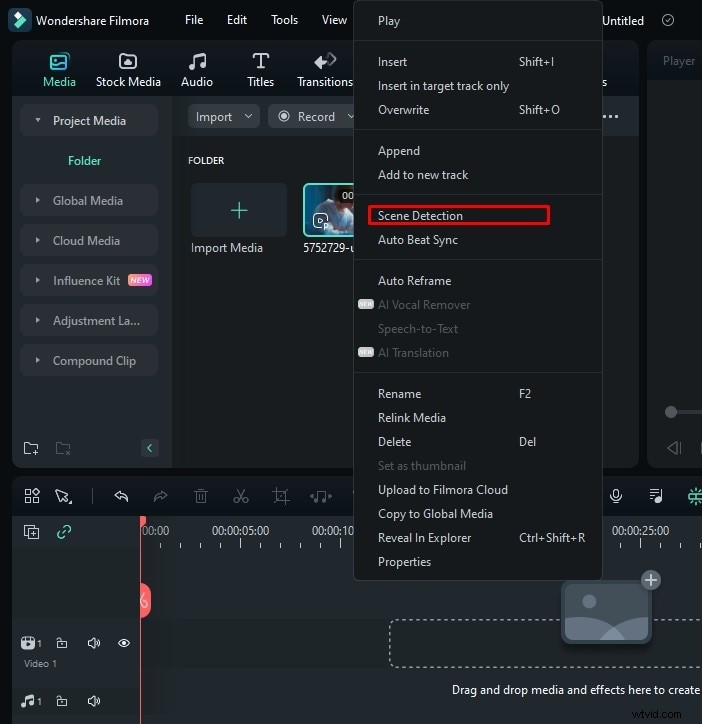Open the Tools menu

[284, 20]
